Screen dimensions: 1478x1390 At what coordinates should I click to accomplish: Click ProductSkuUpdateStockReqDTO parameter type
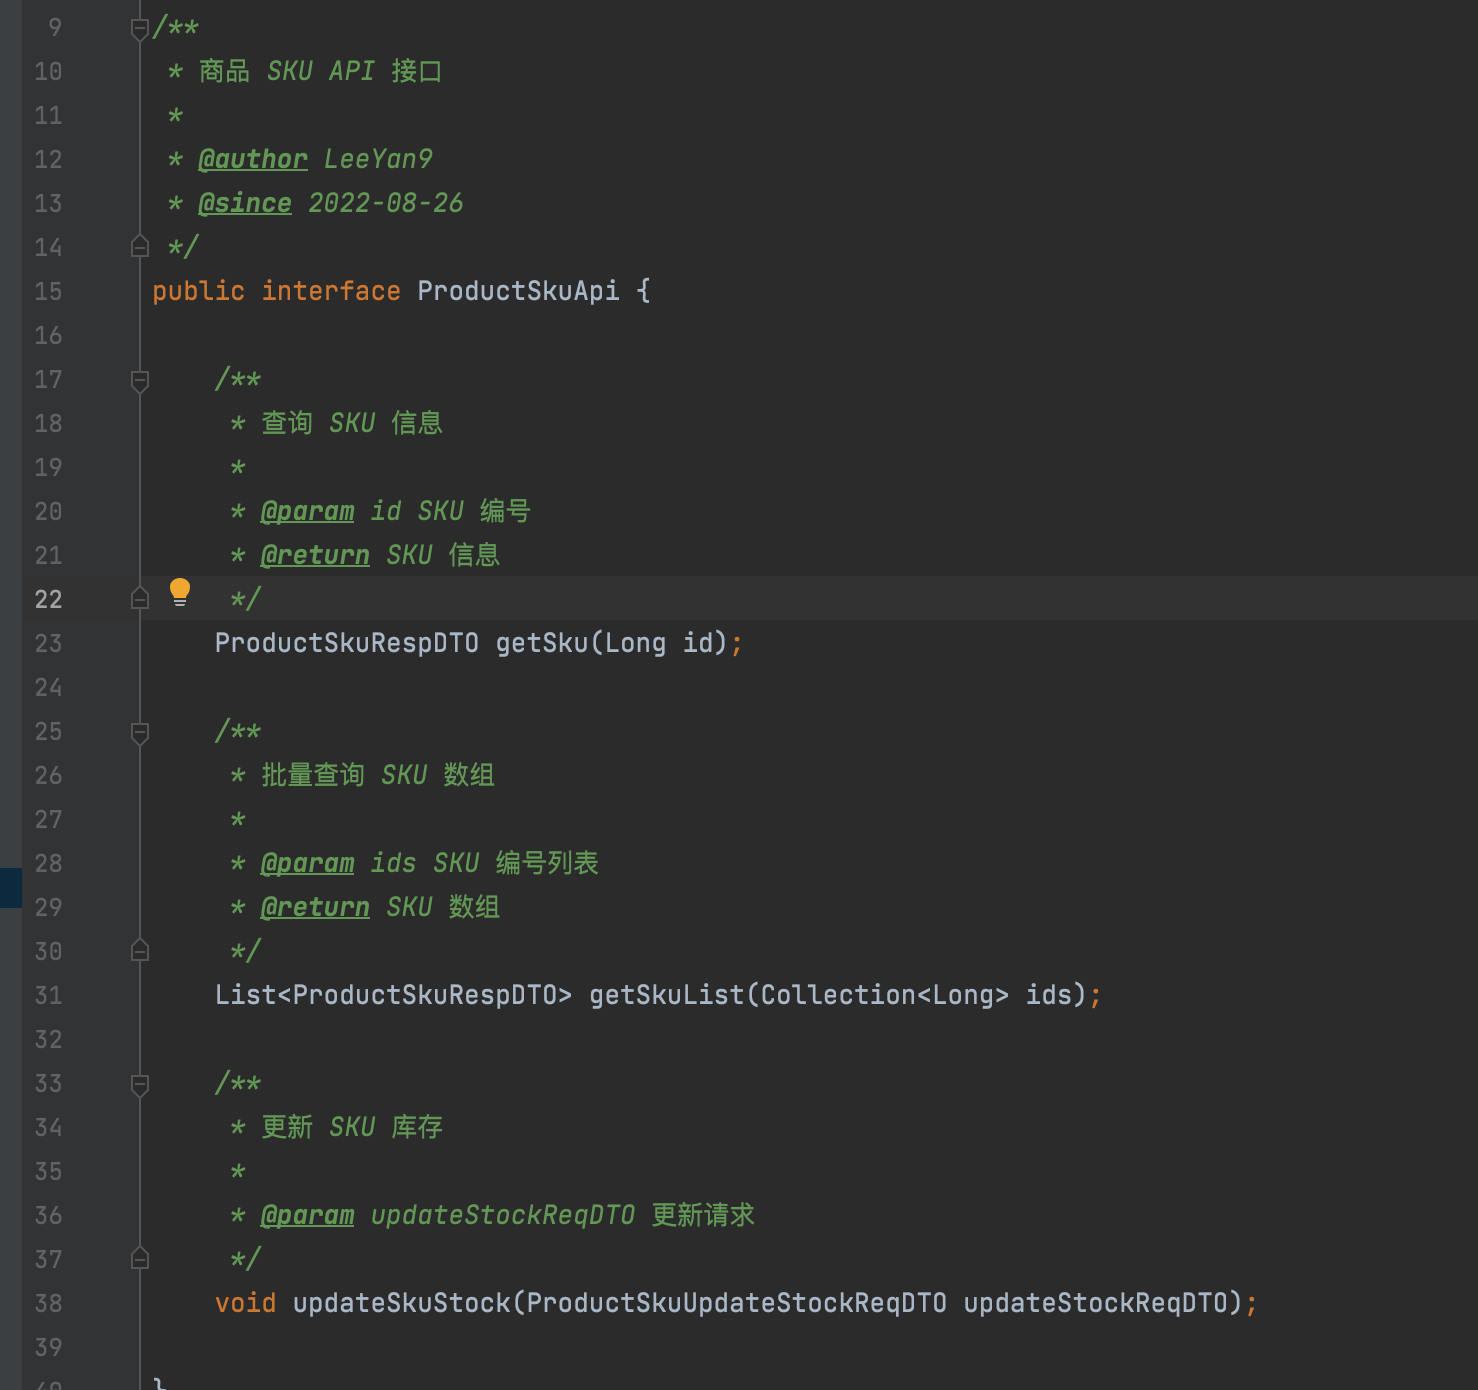(x=737, y=1303)
